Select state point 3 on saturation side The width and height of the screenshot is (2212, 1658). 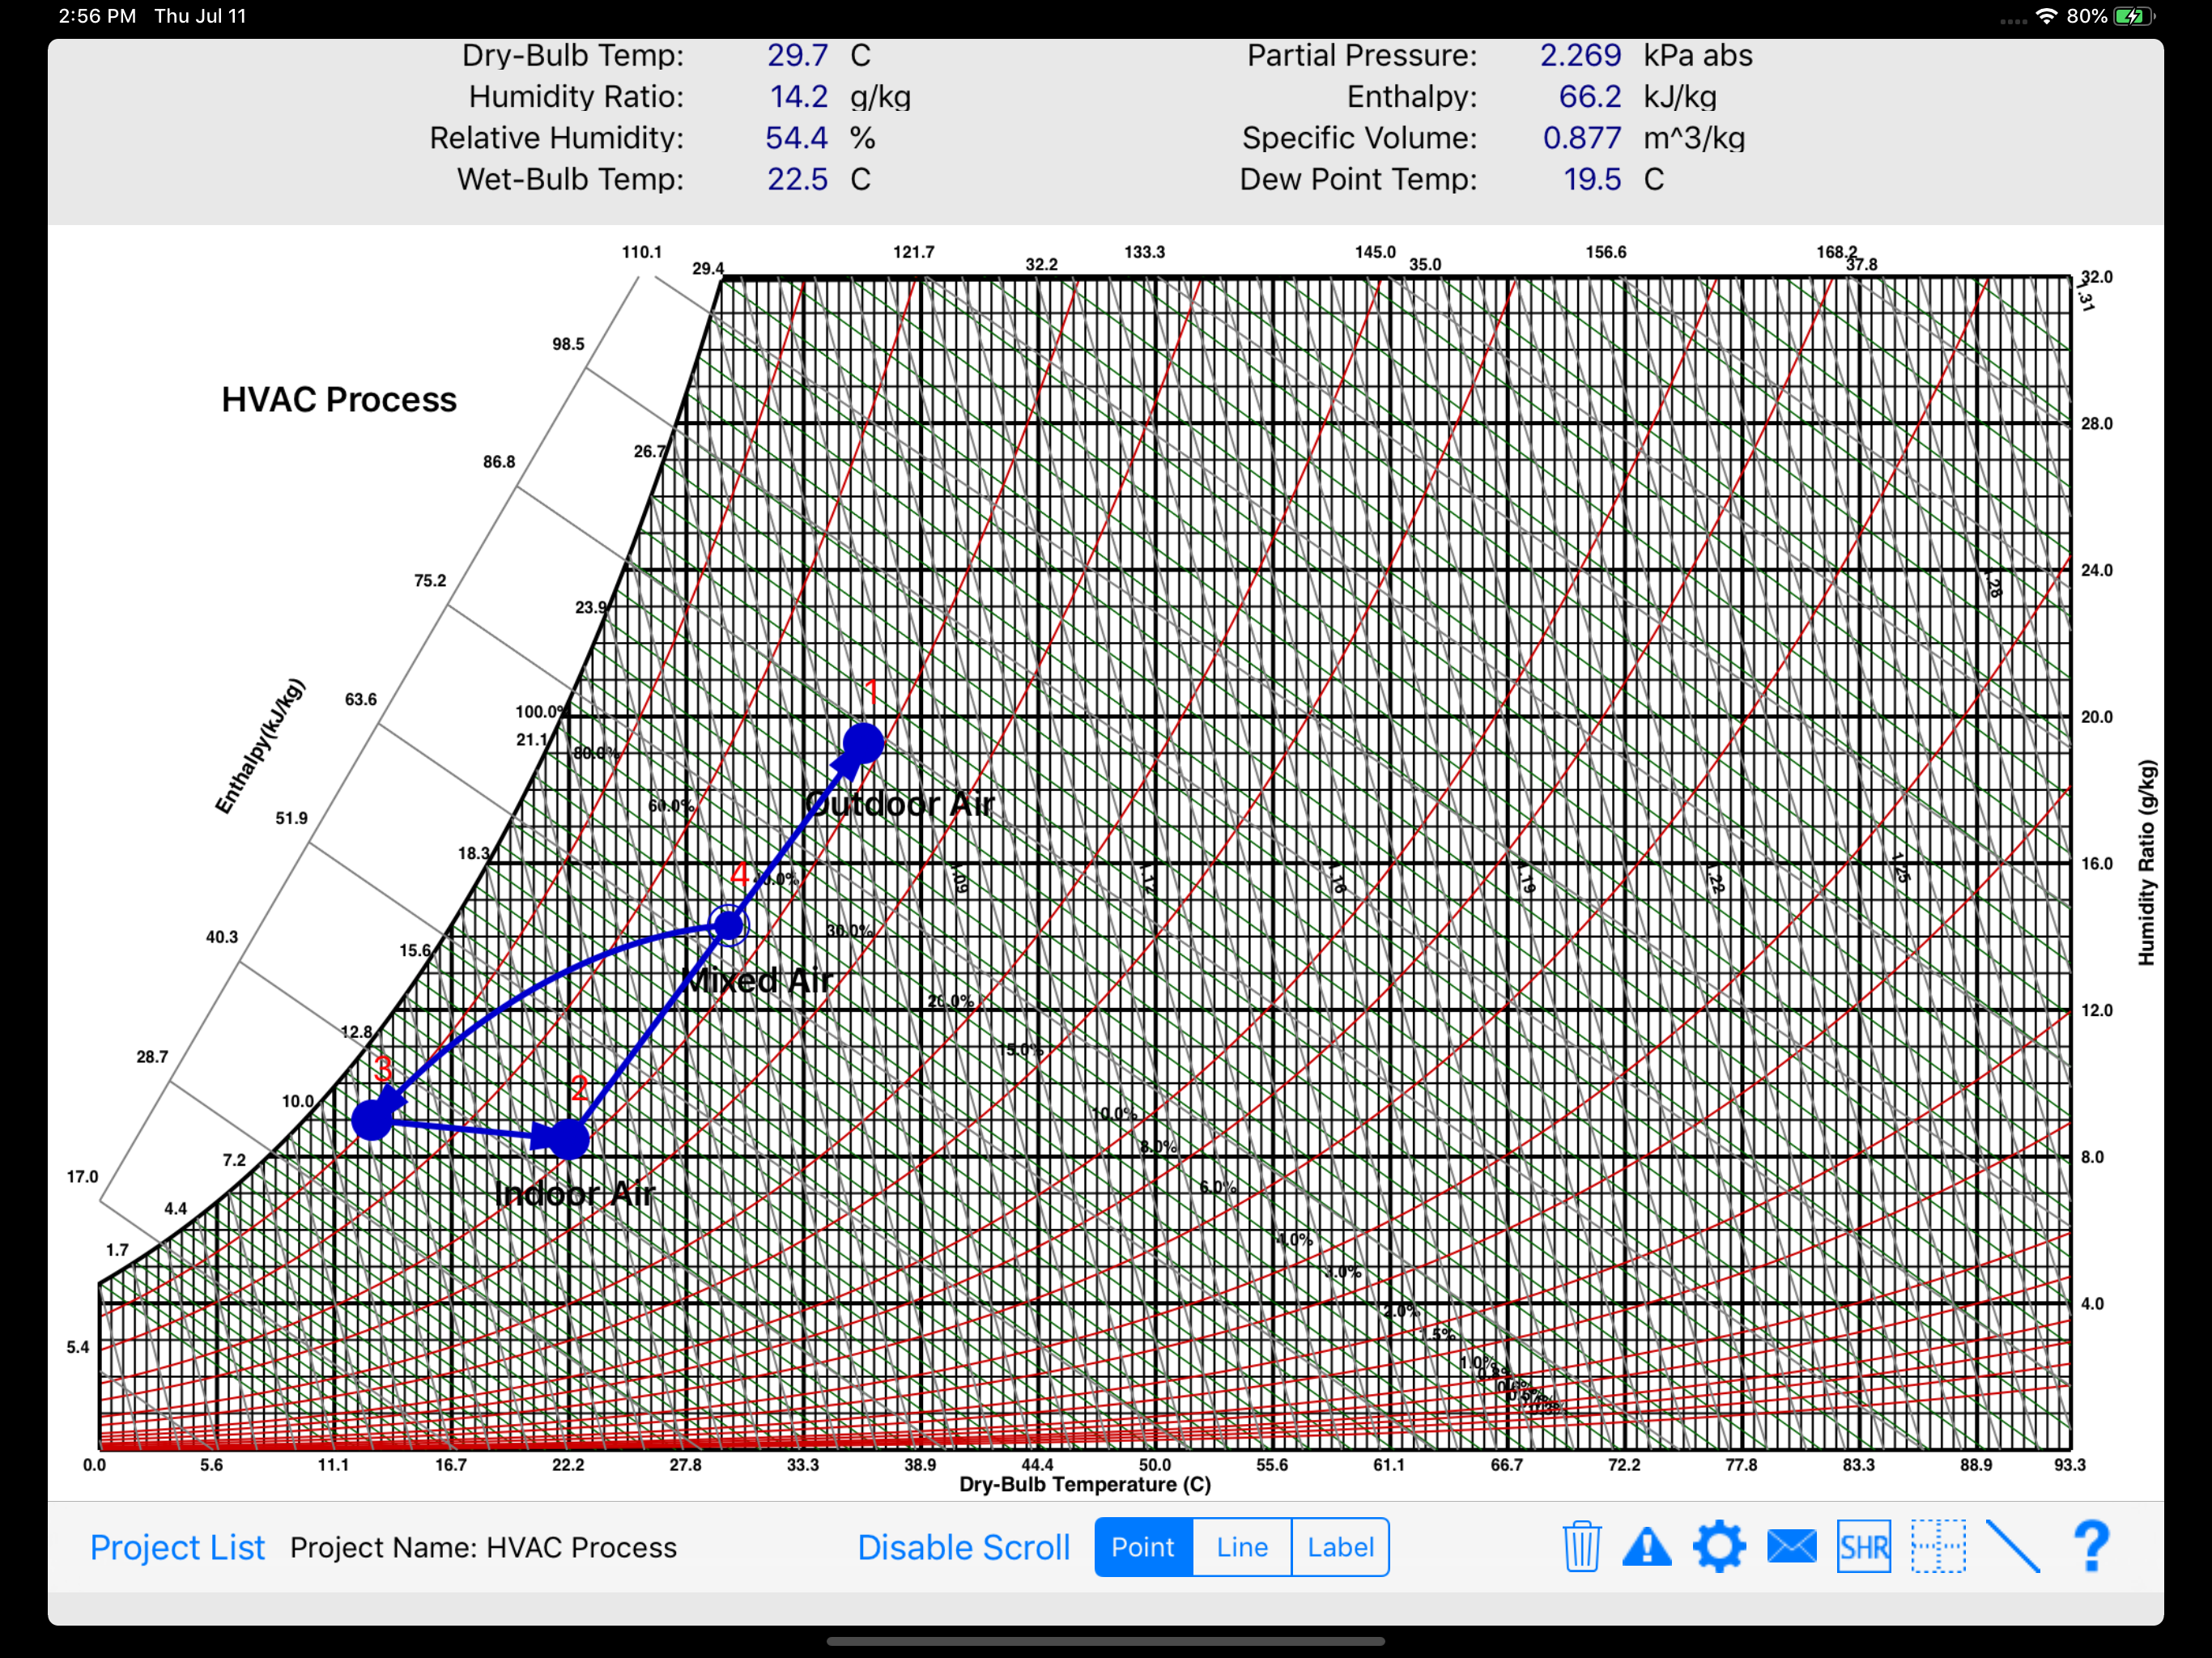tap(372, 1119)
